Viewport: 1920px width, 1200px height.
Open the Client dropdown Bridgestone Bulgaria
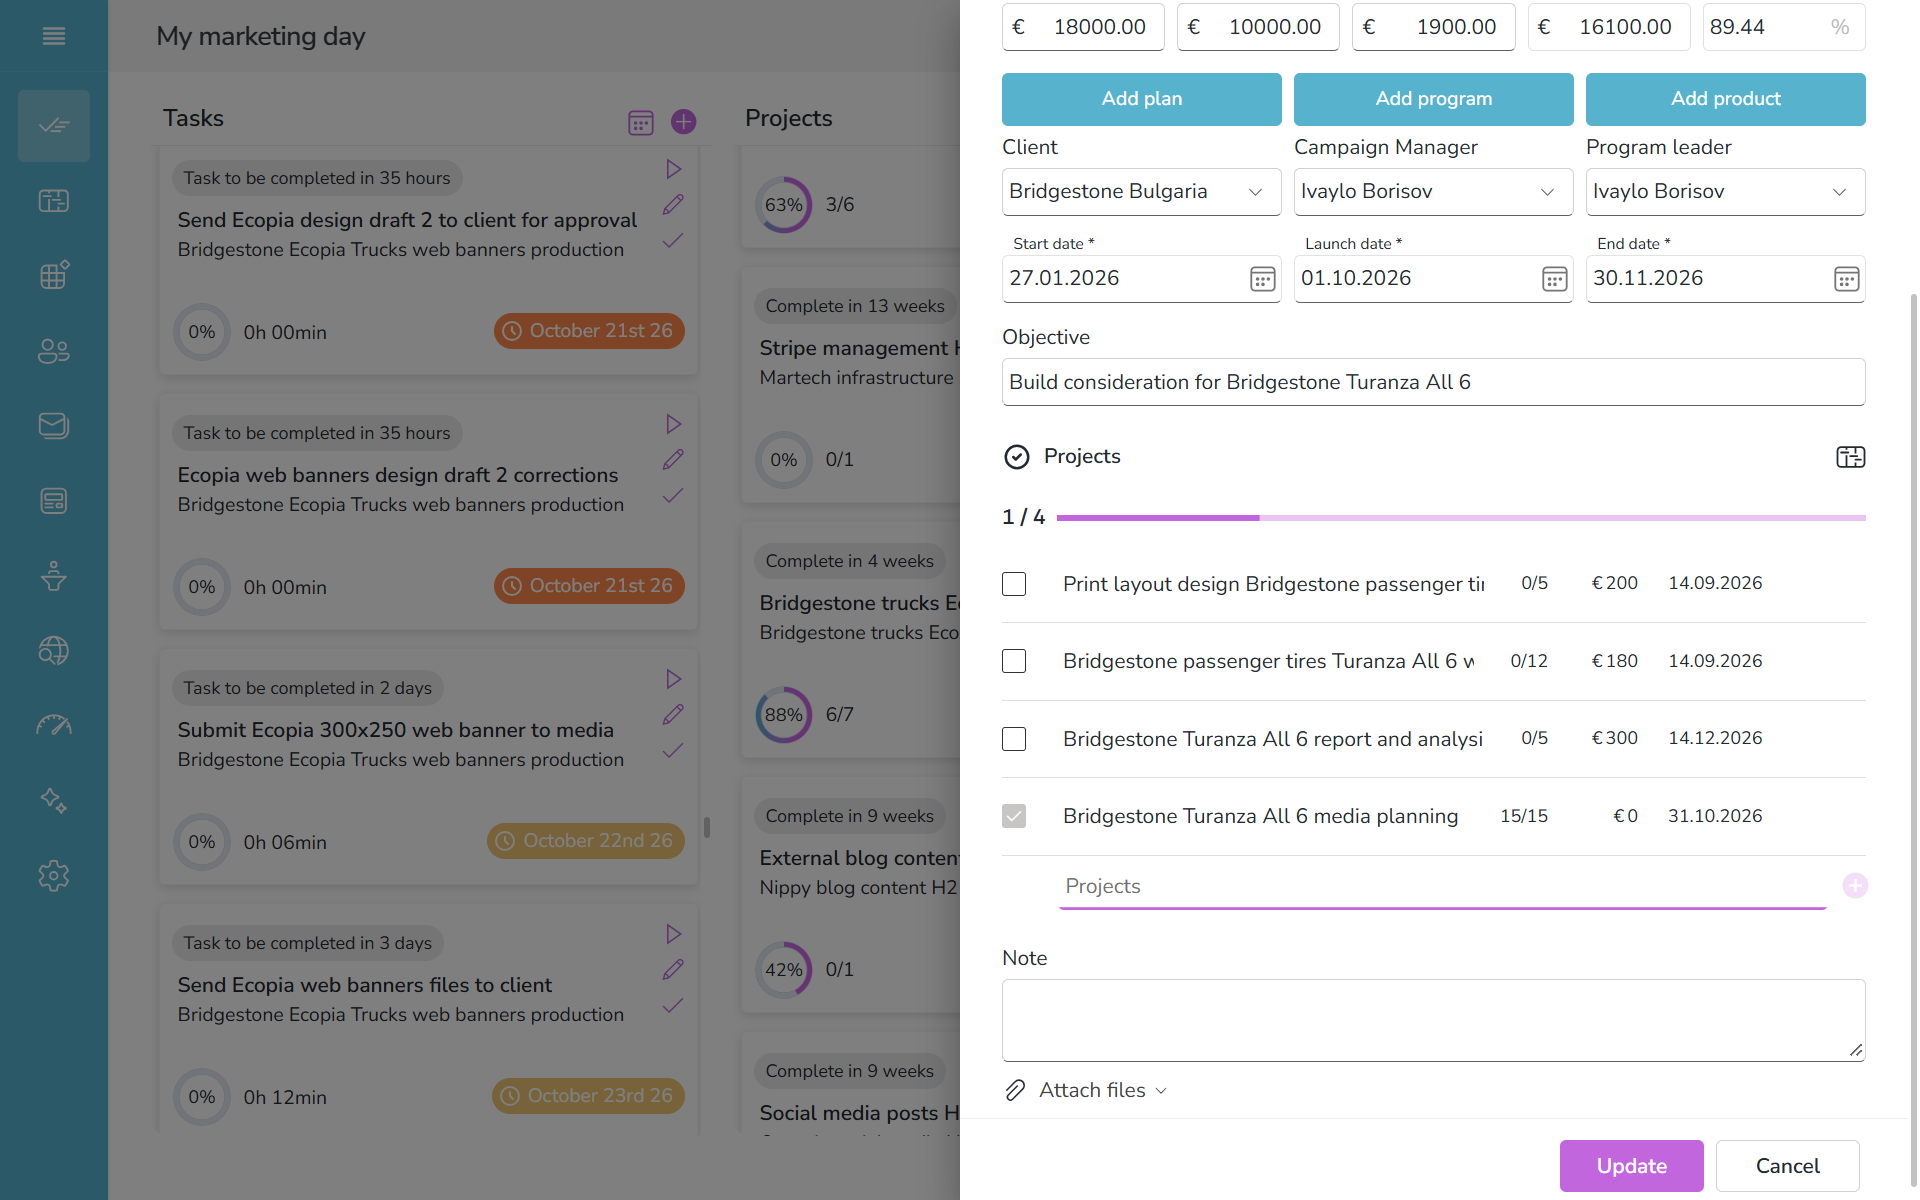1141,192
